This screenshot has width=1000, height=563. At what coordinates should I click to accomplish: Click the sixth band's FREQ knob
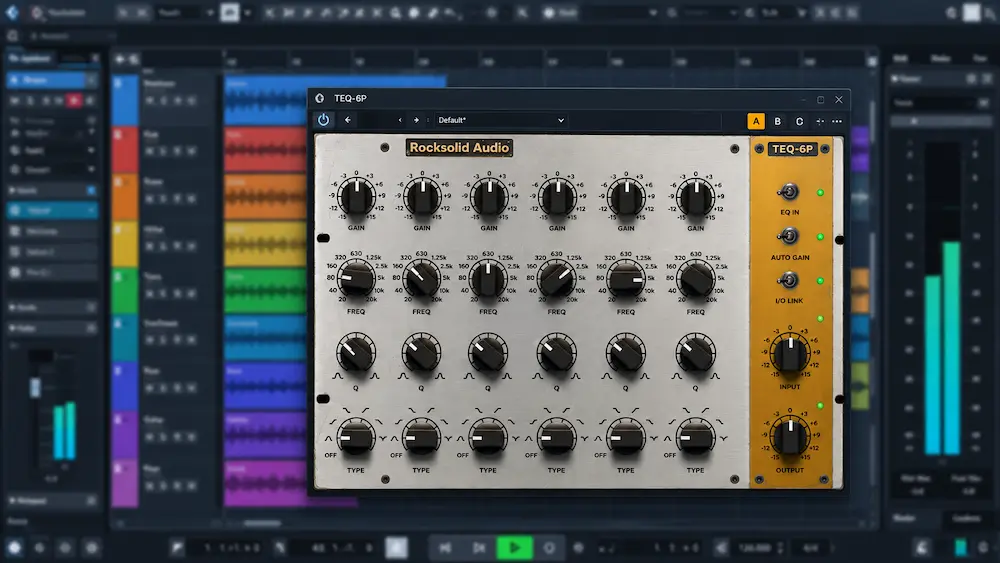pos(695,279)
